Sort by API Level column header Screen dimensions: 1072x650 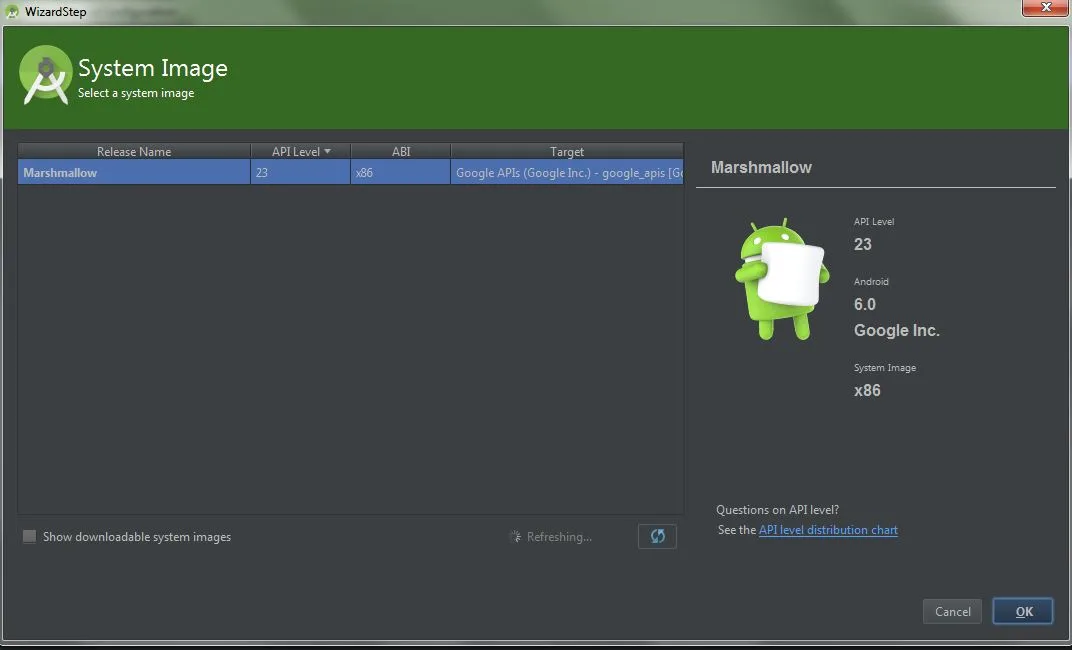301,151
